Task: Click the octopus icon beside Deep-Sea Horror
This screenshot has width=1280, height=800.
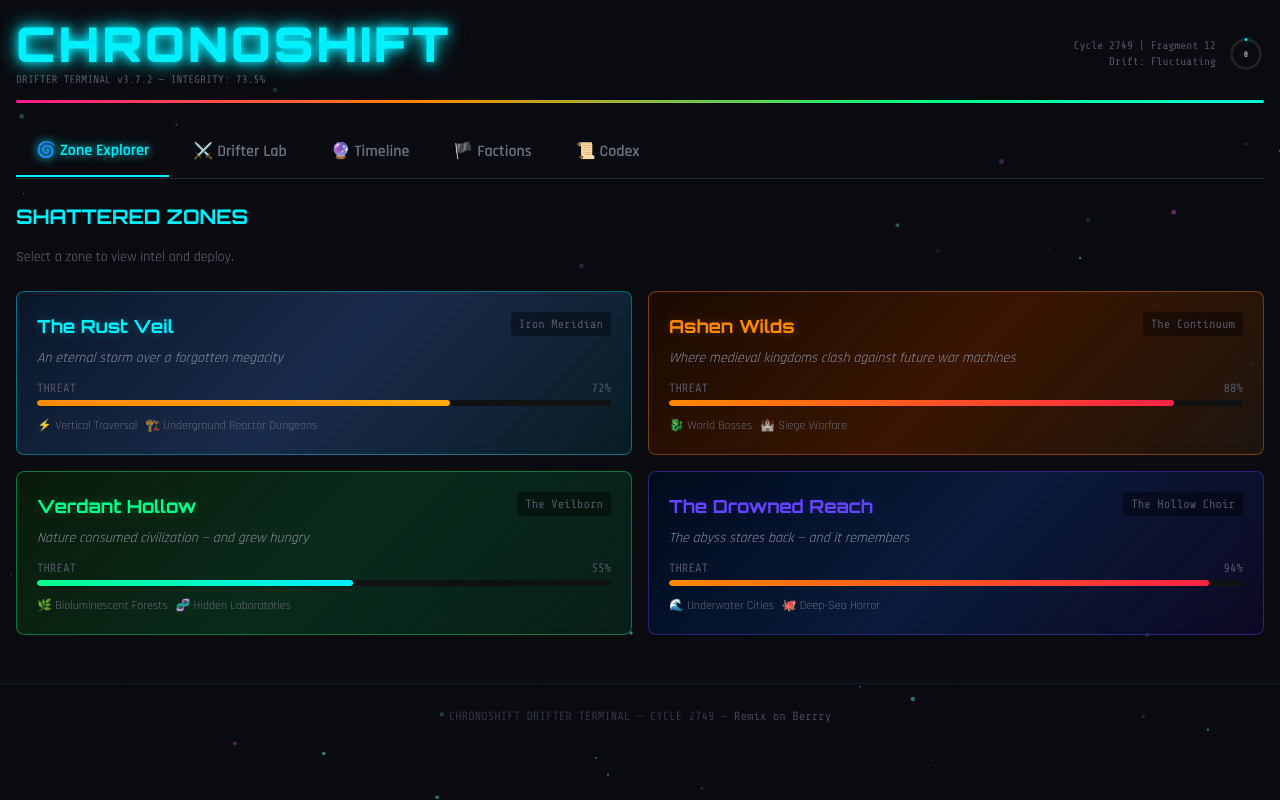Action: tap(789, 605)
